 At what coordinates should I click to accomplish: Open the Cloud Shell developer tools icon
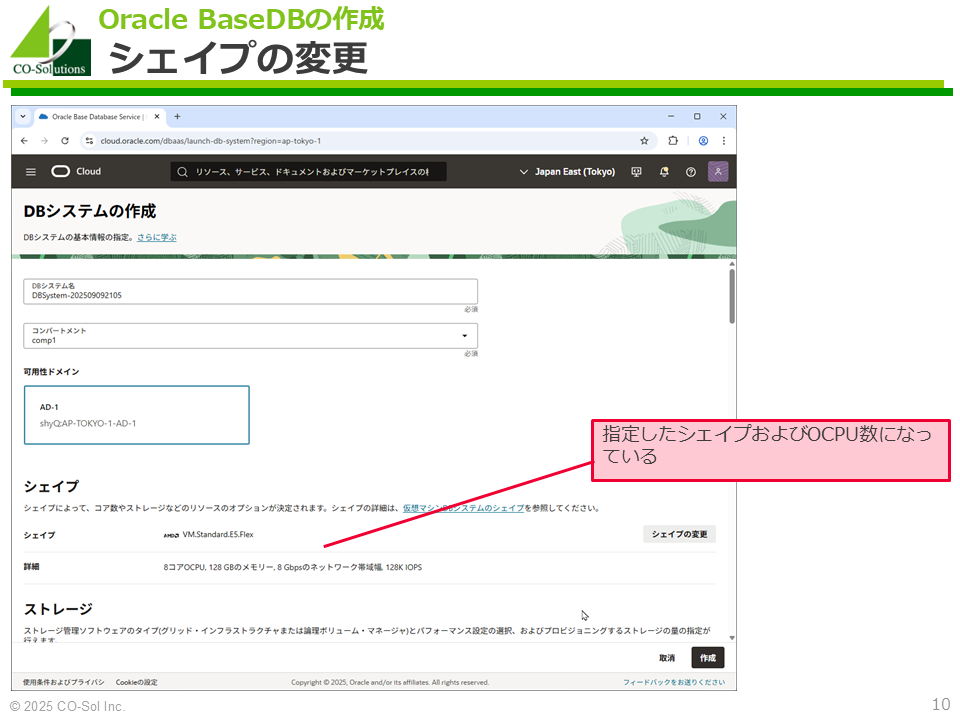(637, 172)
